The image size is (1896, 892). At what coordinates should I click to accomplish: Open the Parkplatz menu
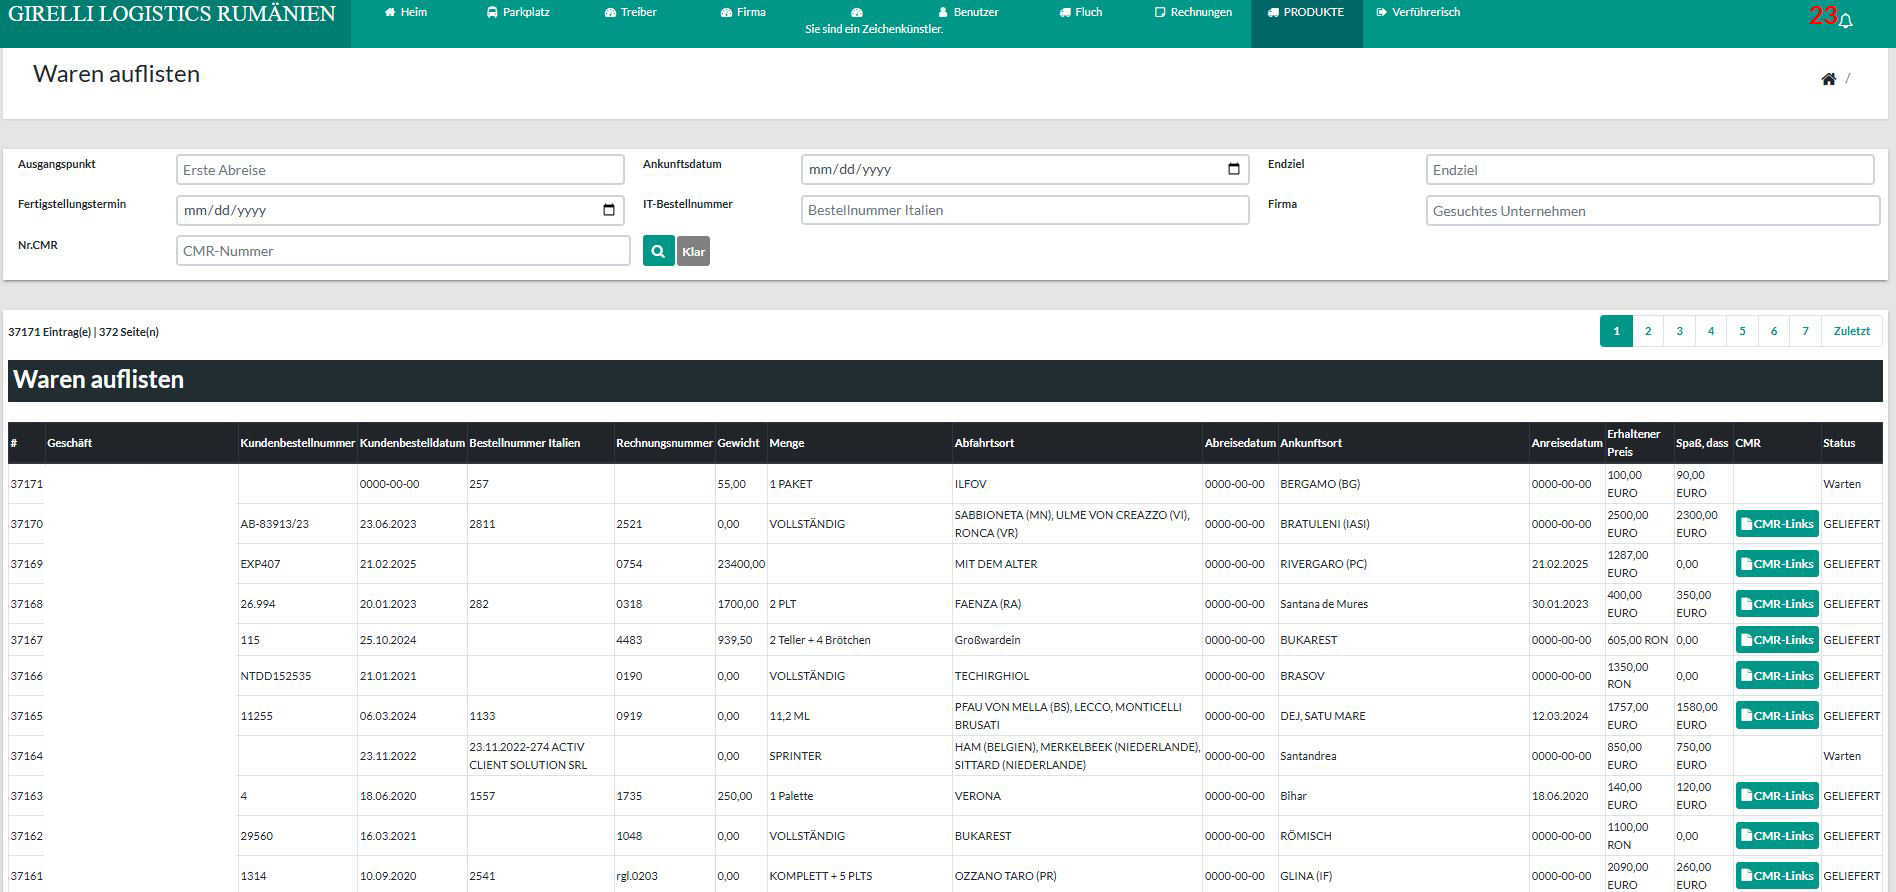(518, 12)
